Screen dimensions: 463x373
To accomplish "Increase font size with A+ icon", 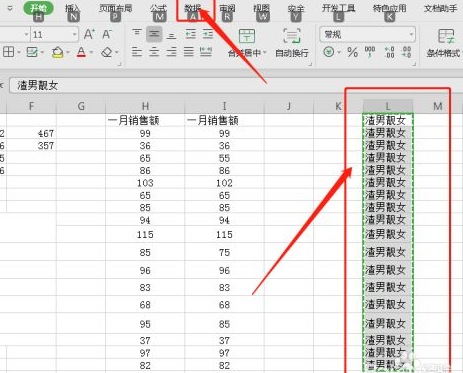I will click(89, 34).
